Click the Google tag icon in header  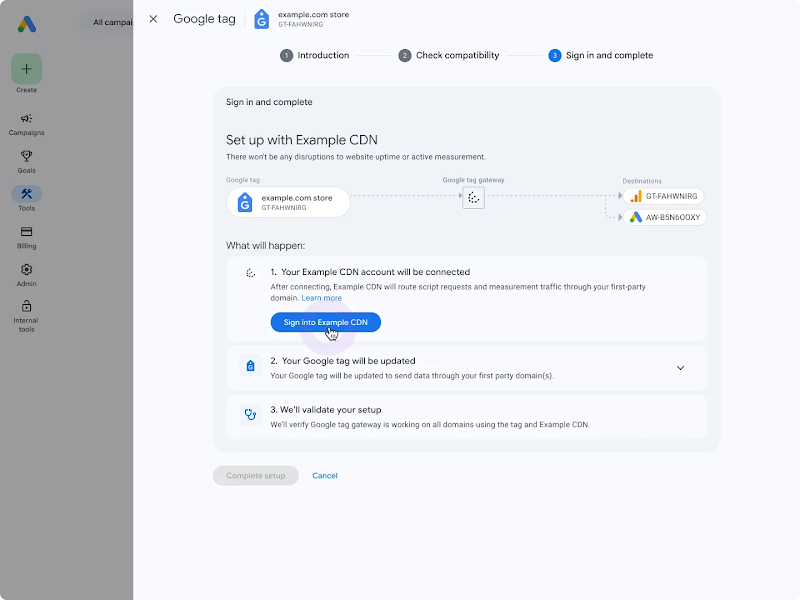pyautogui.click(x=261, y=19)
